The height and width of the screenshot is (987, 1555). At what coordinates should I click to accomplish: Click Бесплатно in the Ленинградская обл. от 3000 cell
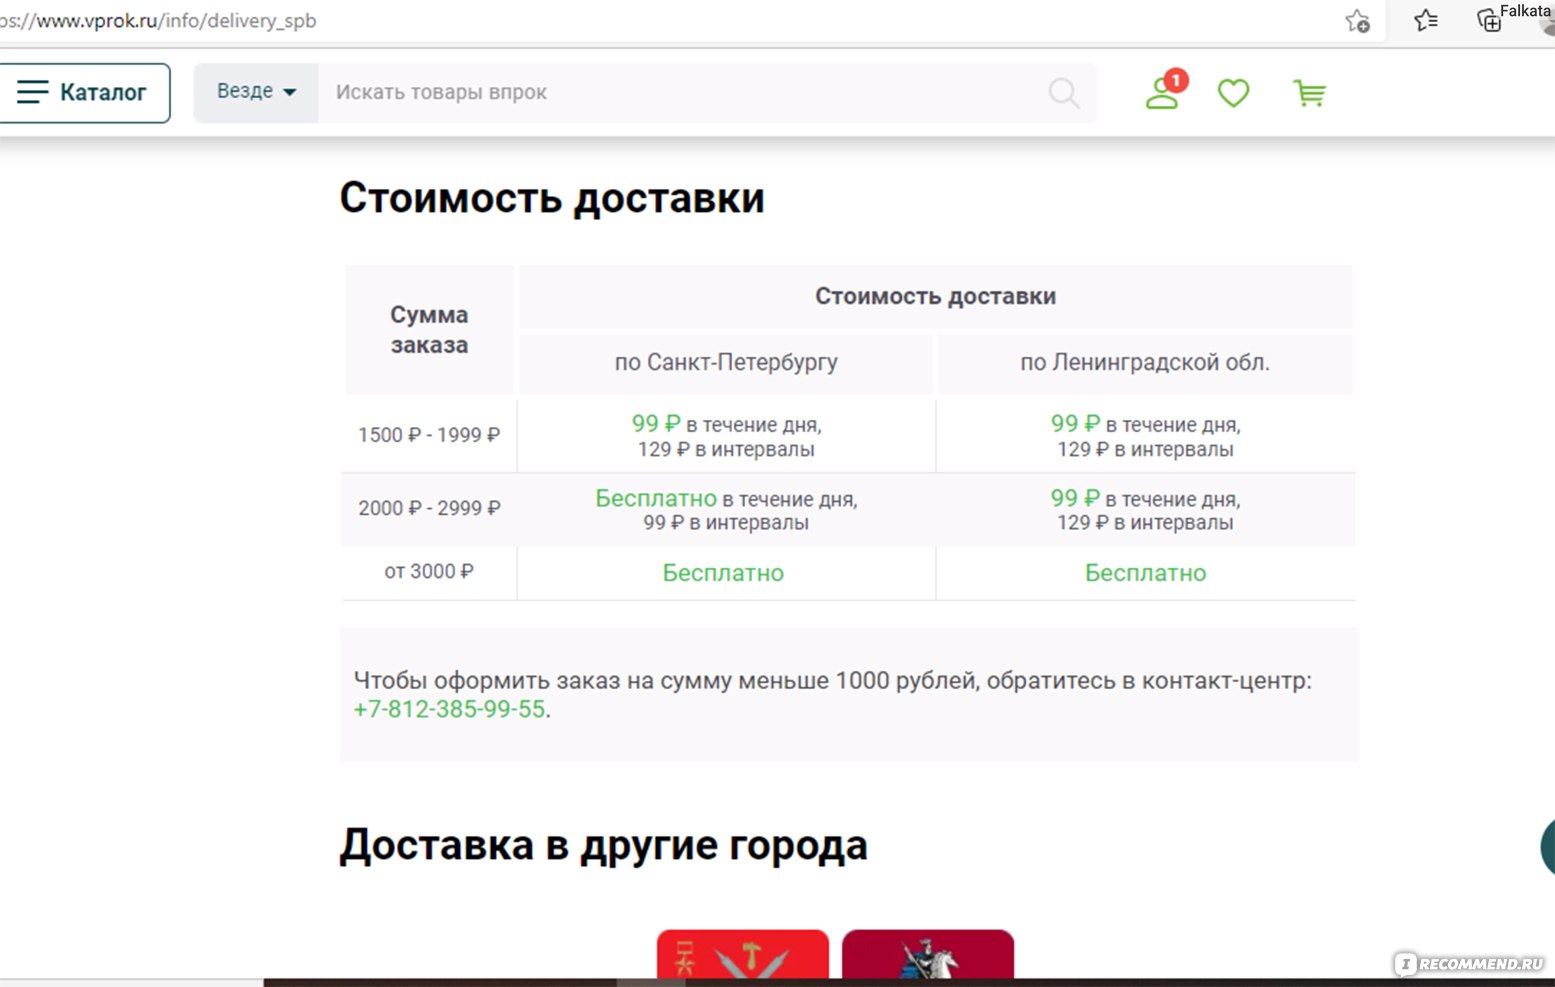pyautogui.click(x=1146, y=573)
